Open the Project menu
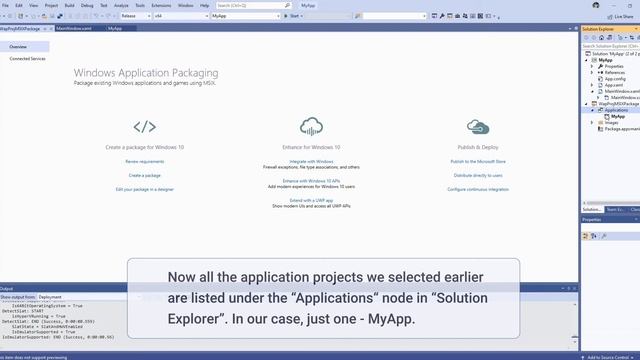The height and width of the screenshot is (360, 640). pos(51,6)
